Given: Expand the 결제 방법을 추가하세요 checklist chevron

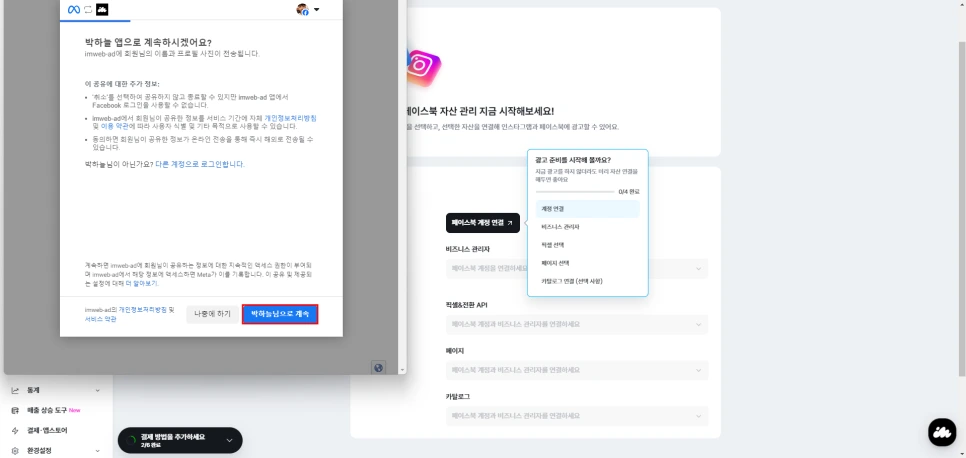Looking at the screenshot, I should pyautogui.click(x=229, y=440).
